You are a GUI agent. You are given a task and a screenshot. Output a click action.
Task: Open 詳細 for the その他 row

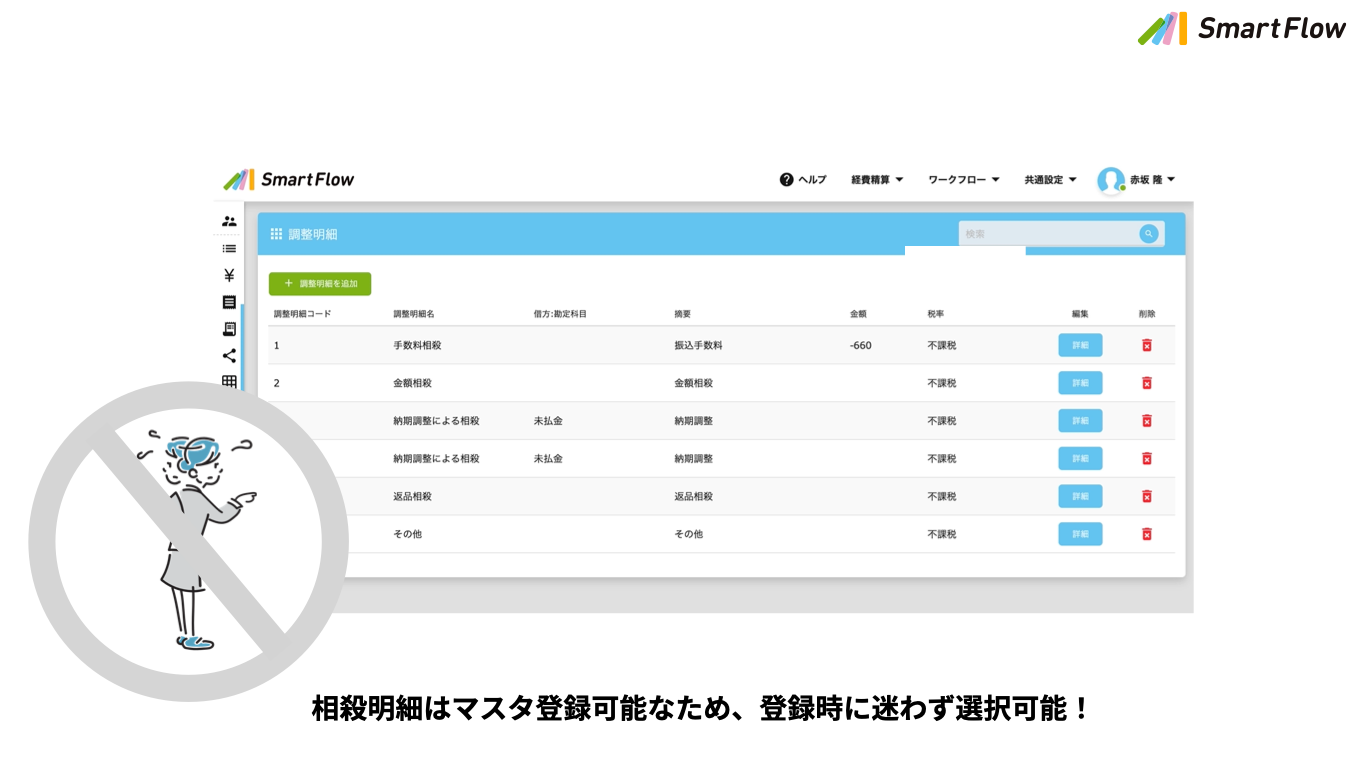[1080, 534]
